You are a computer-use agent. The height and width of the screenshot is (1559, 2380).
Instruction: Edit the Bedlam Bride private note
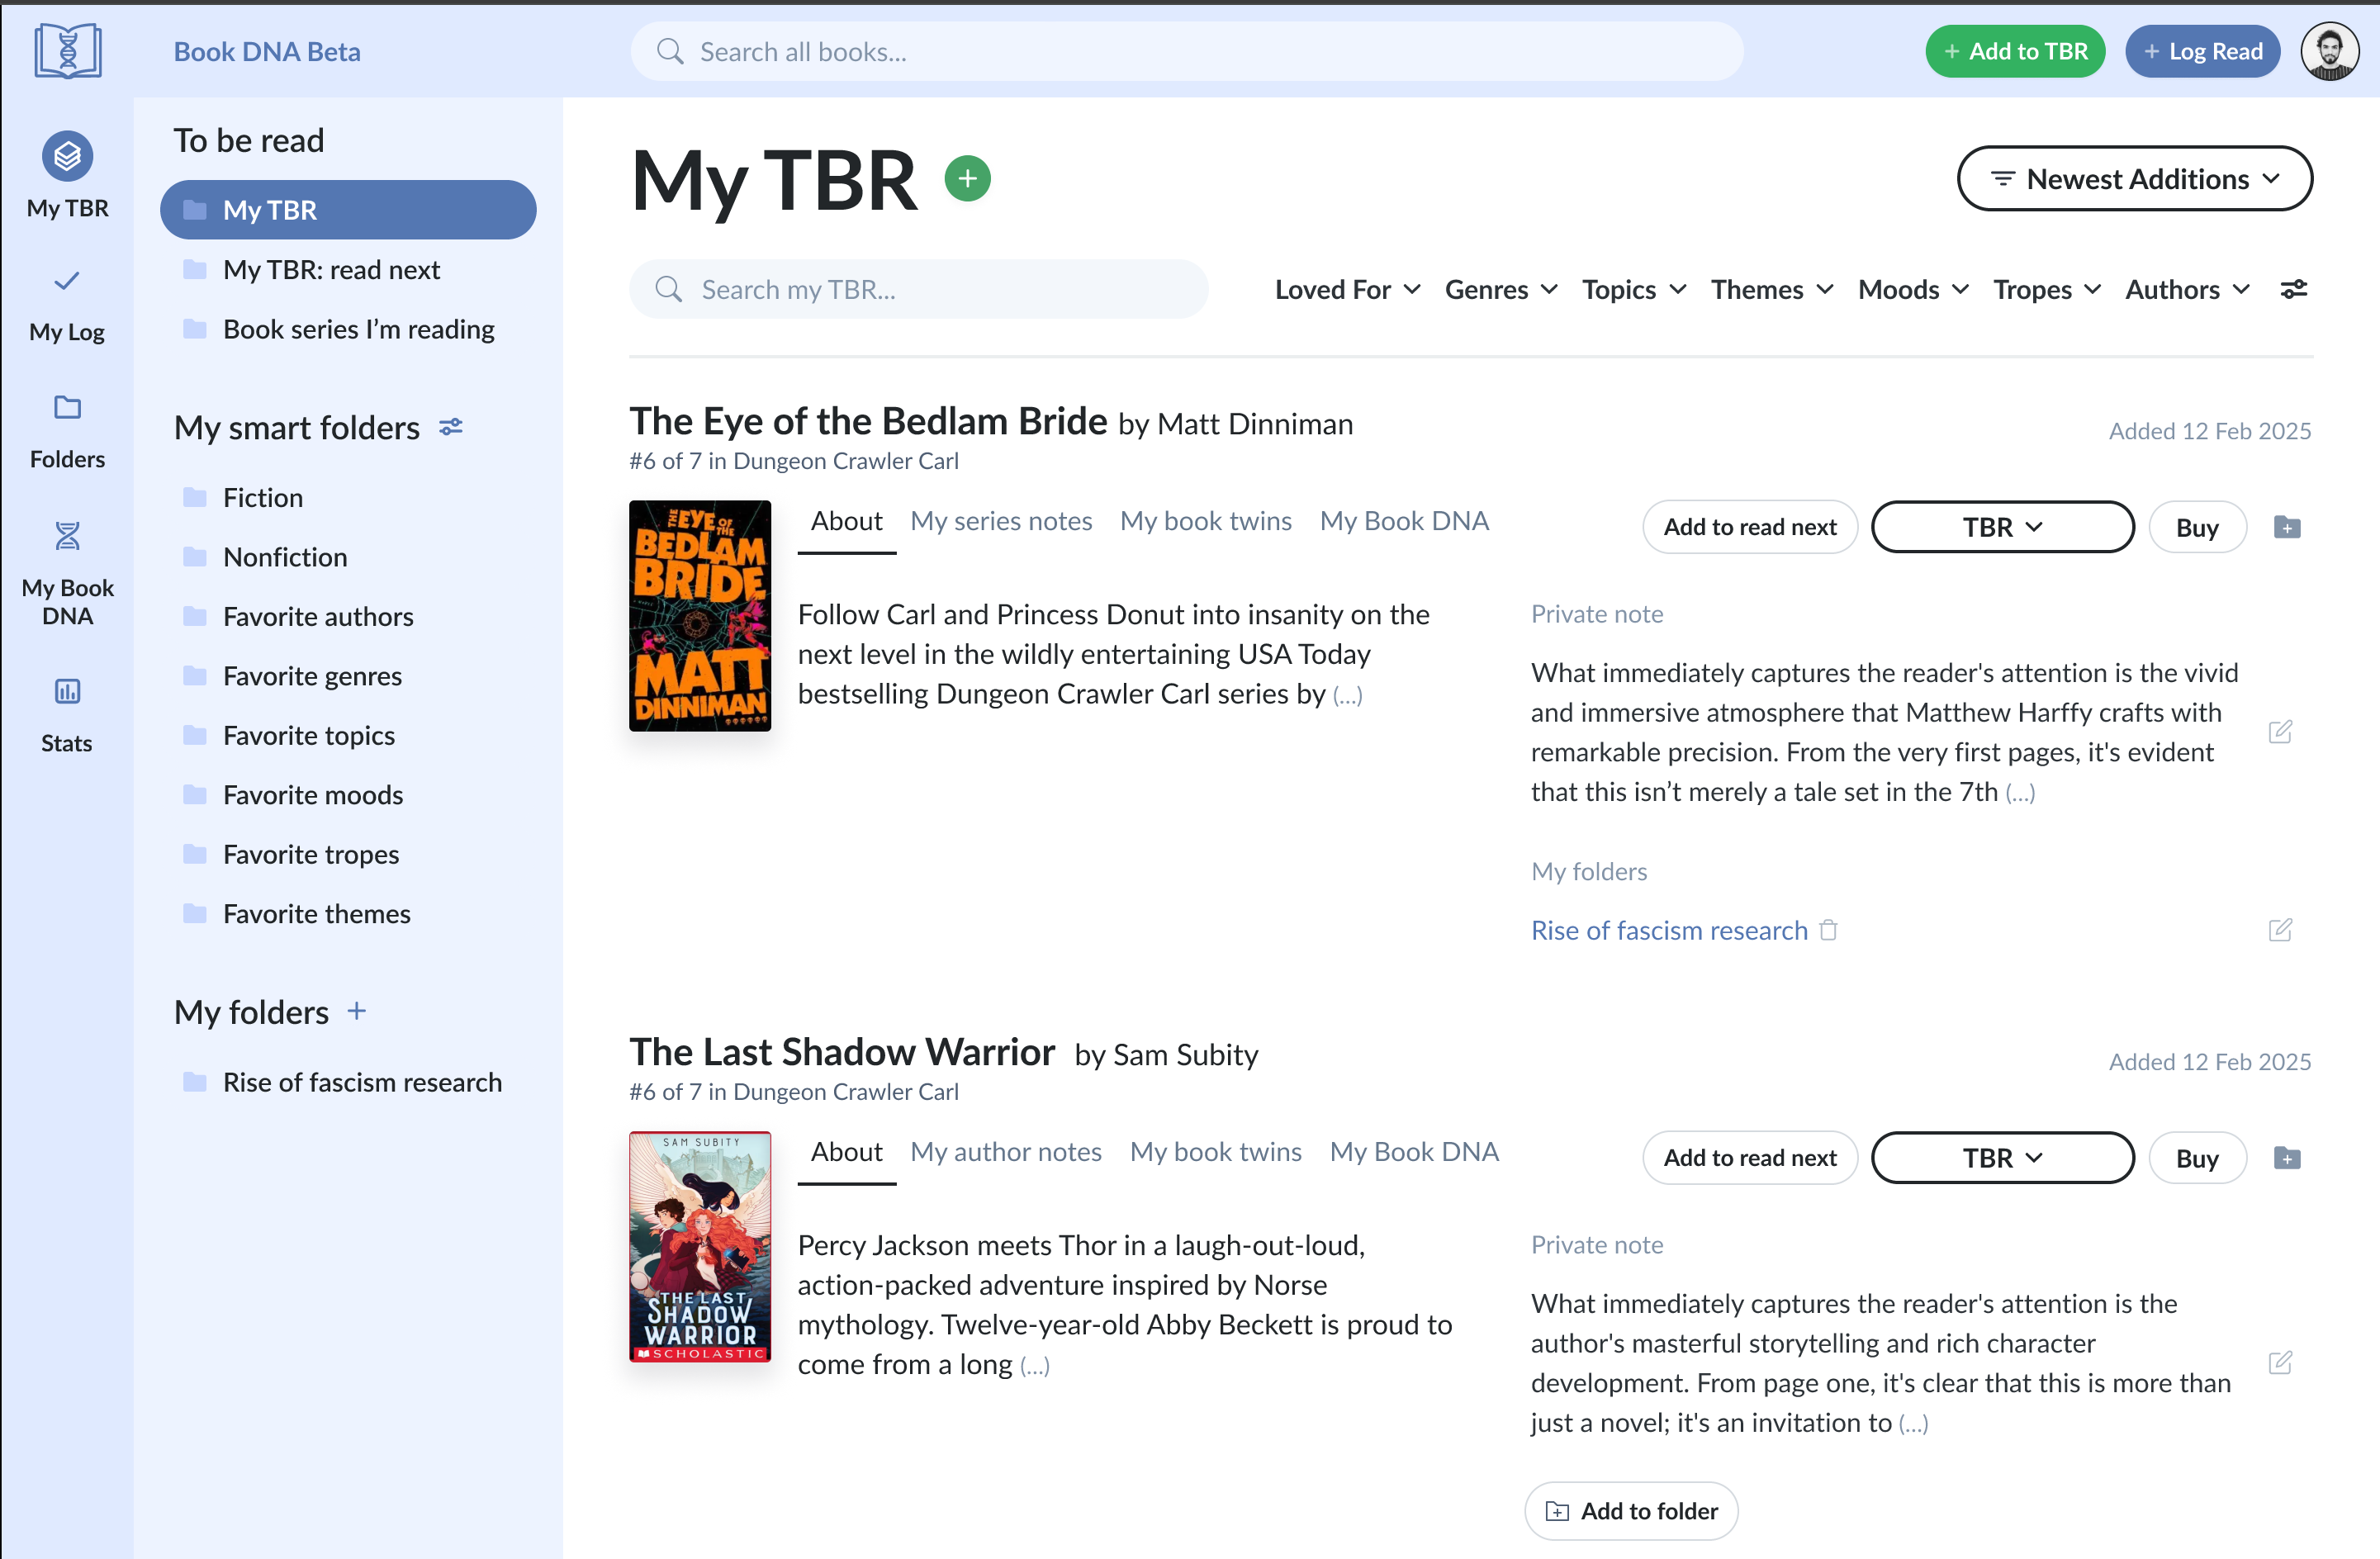2279,732
